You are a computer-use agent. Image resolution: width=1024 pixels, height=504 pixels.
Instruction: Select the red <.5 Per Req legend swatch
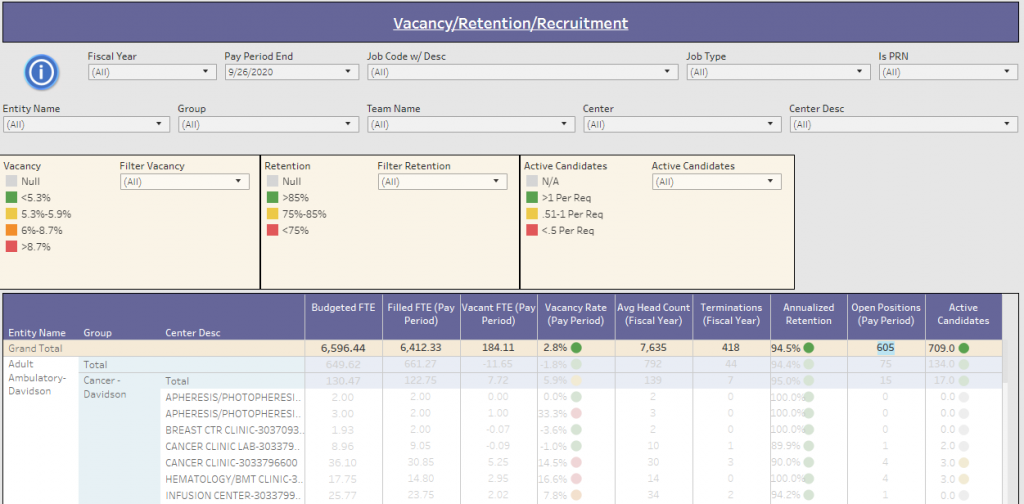coord(533,230)
